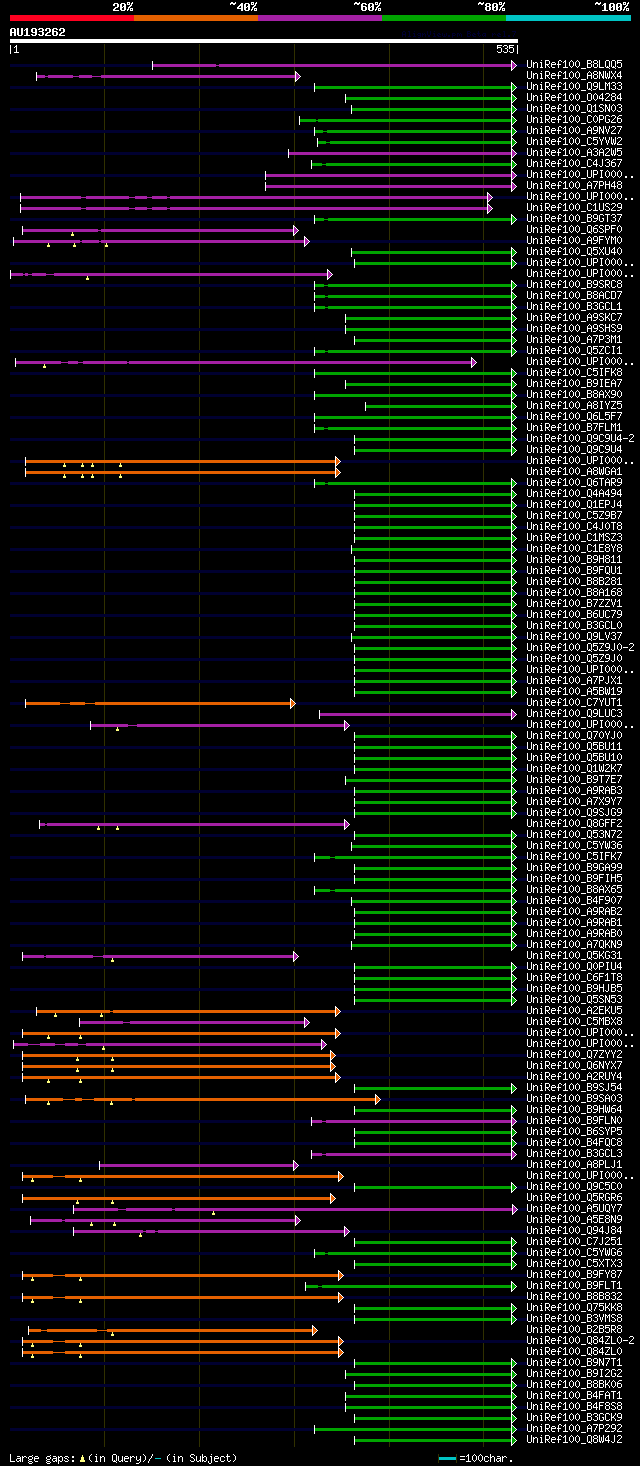Image resolution: width=640 pixels, height=1466 pixels.
Task: Click the white query sequence ruler bar
Action: coord(264,41)
